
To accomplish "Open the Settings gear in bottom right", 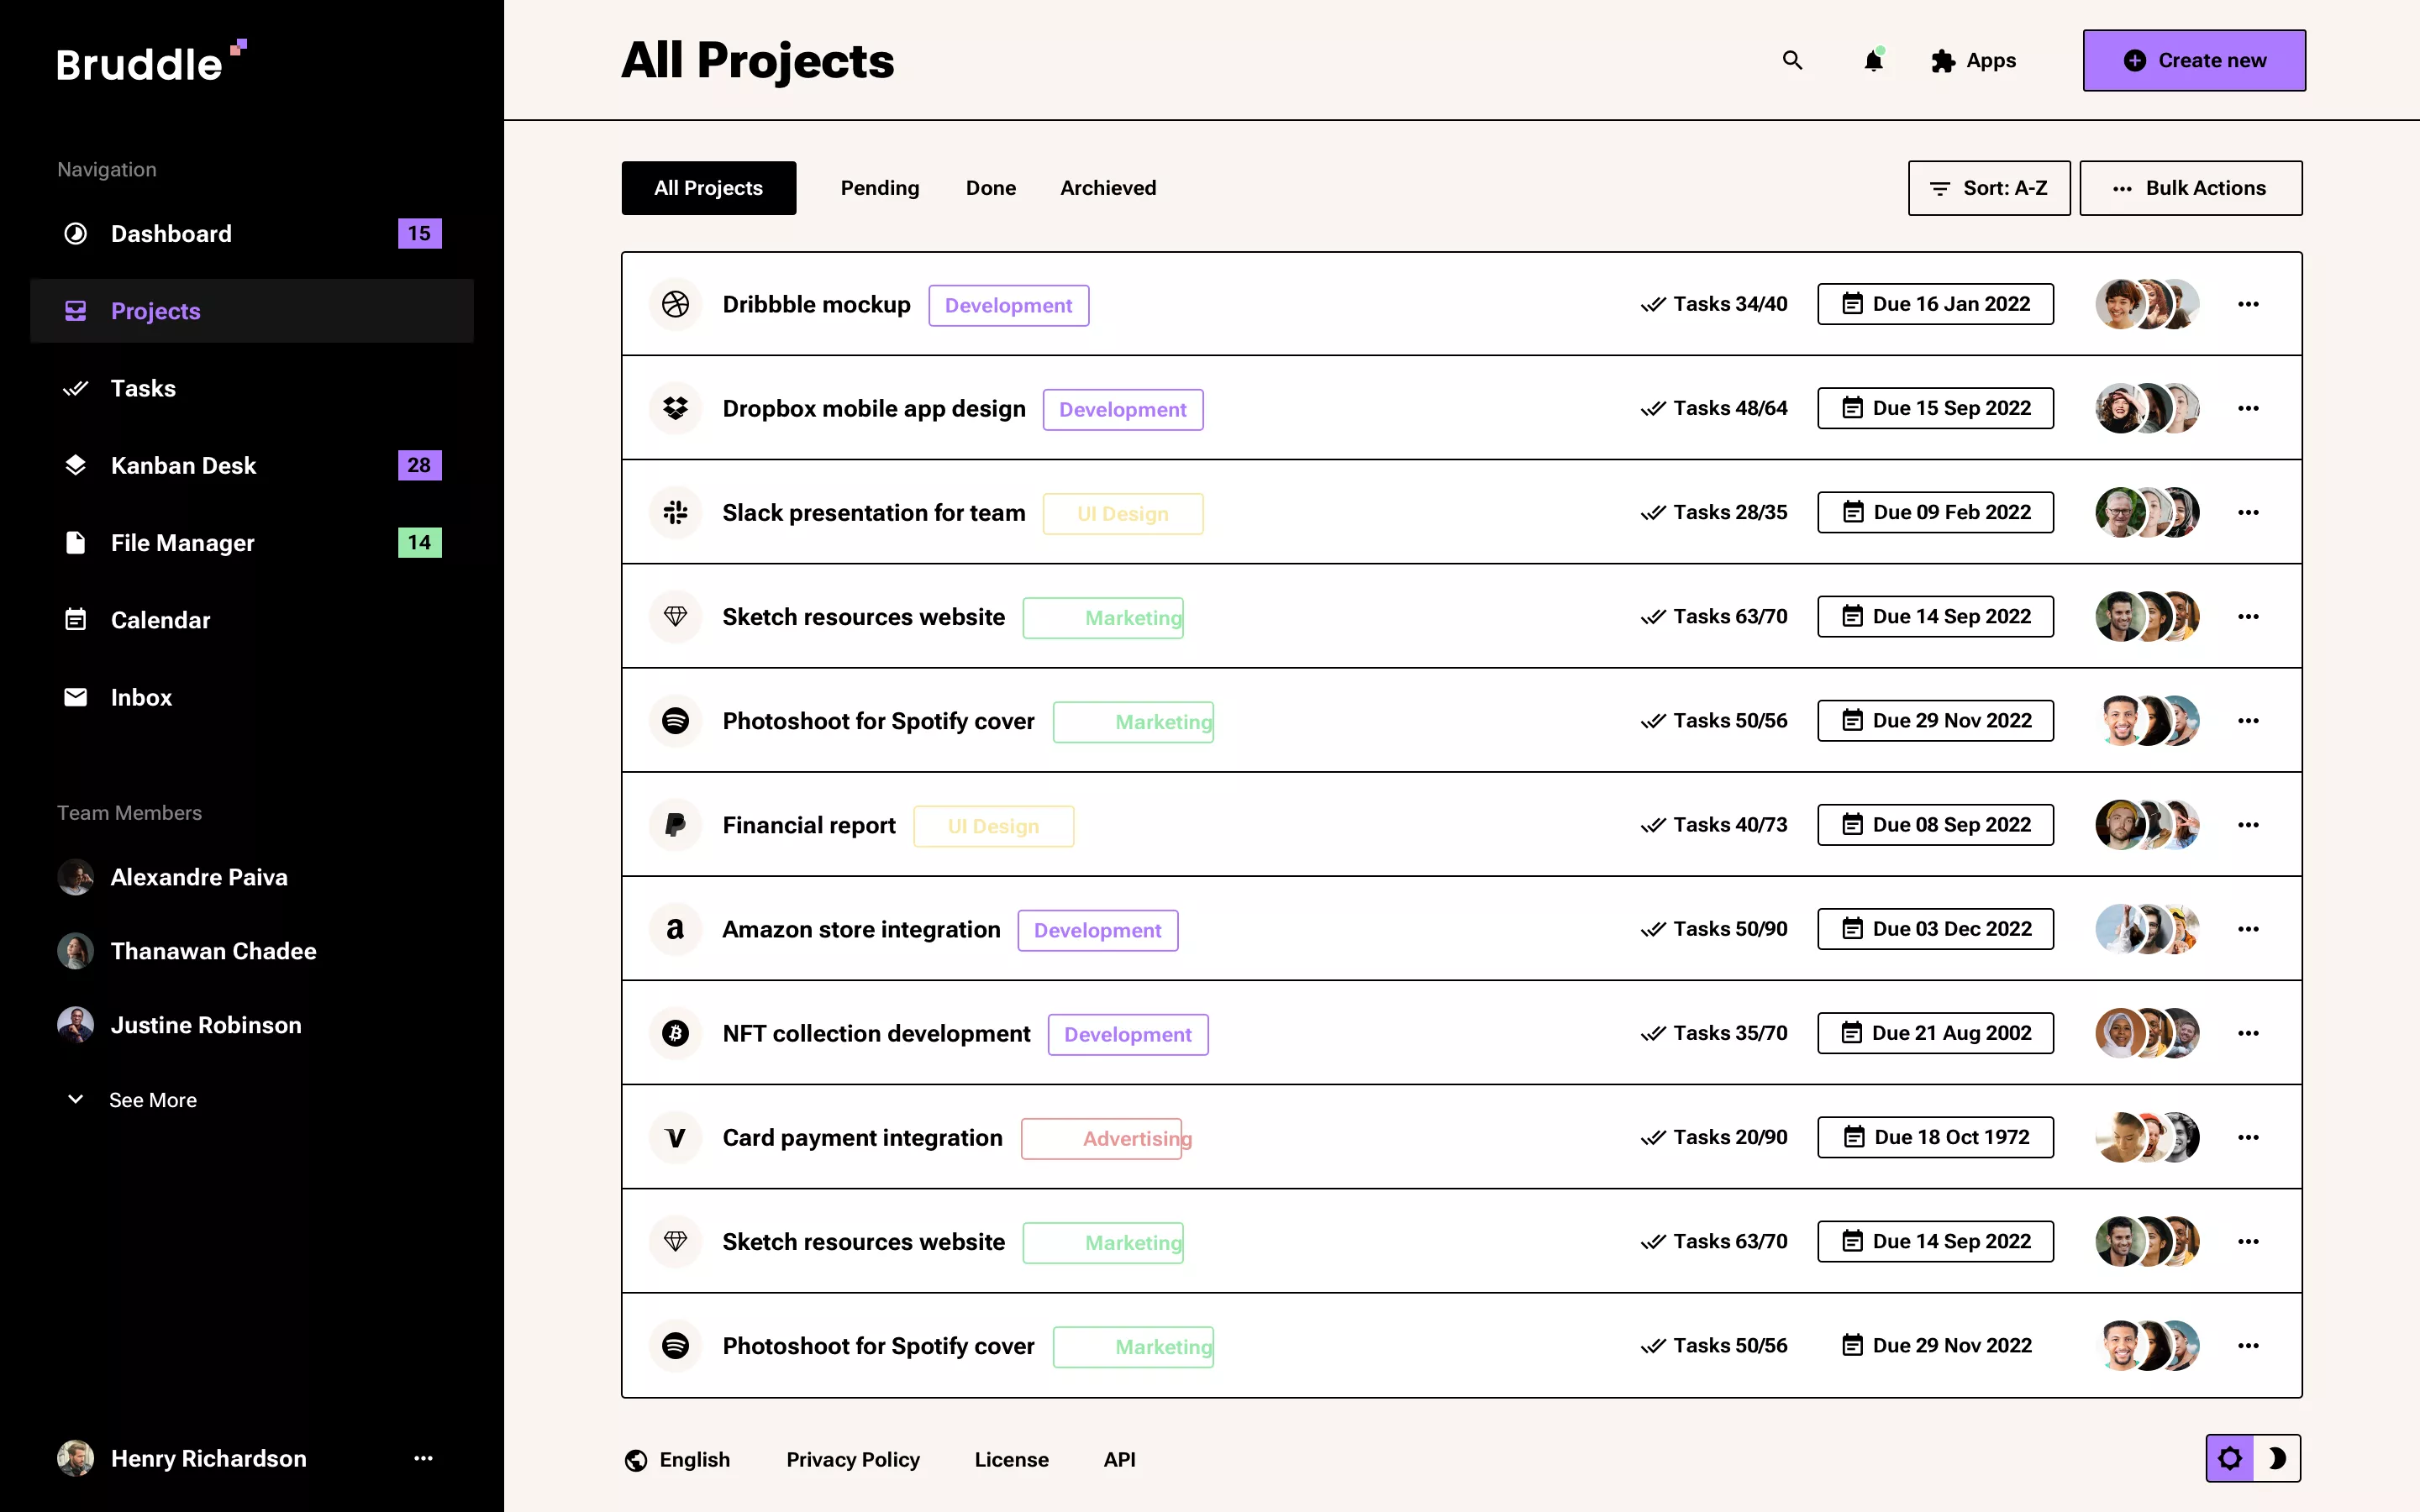I will (2231, 1458).
